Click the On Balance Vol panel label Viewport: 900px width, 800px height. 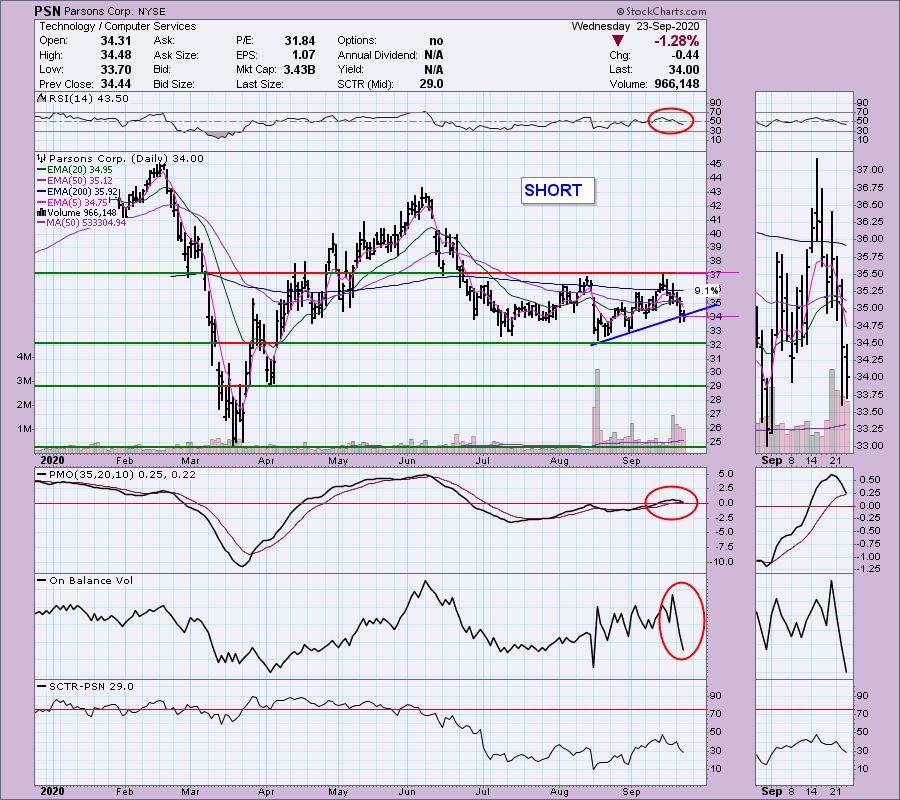coord(91,581)
